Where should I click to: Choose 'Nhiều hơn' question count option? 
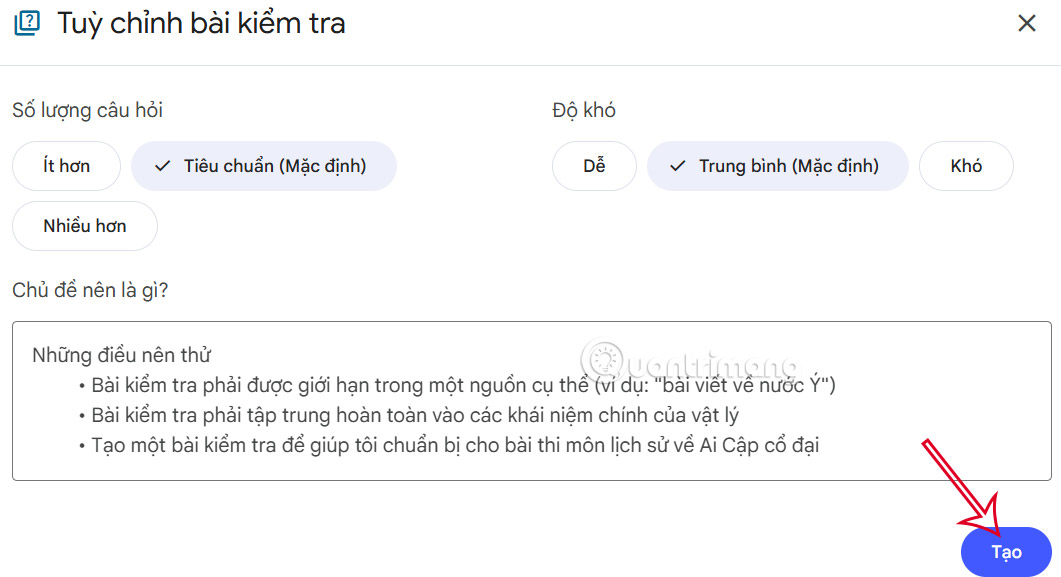(84, 226)
